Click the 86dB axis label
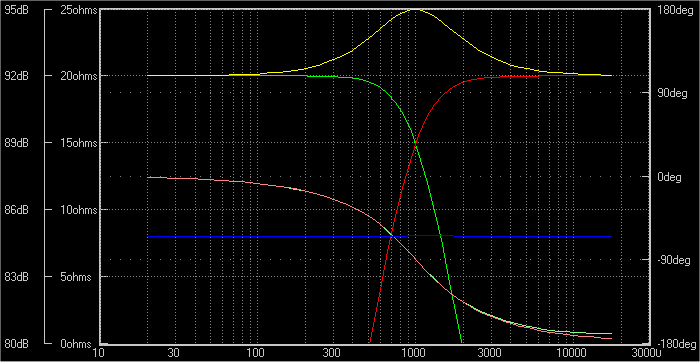 click(16, 209)
